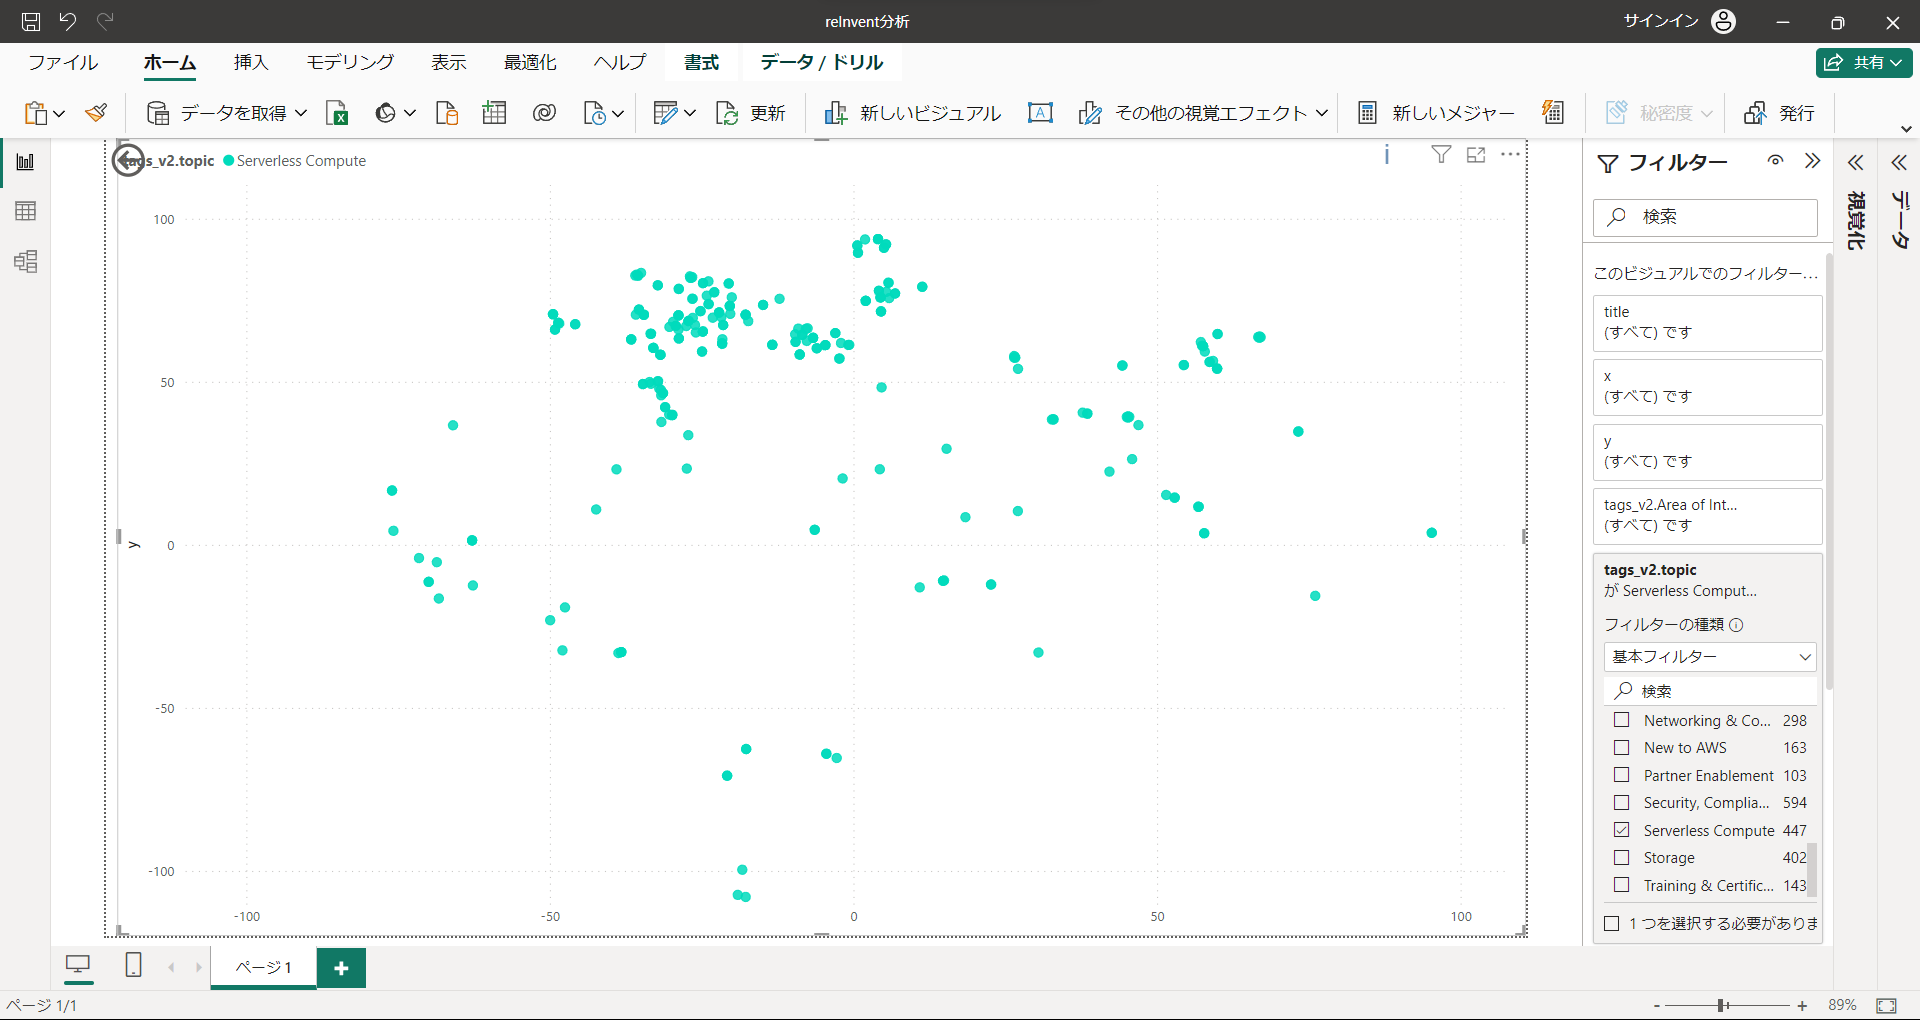Switch to the Table view icon
Image resolution: width=1920 pixels, height=1020 pixels.
(x=26, y=211)
